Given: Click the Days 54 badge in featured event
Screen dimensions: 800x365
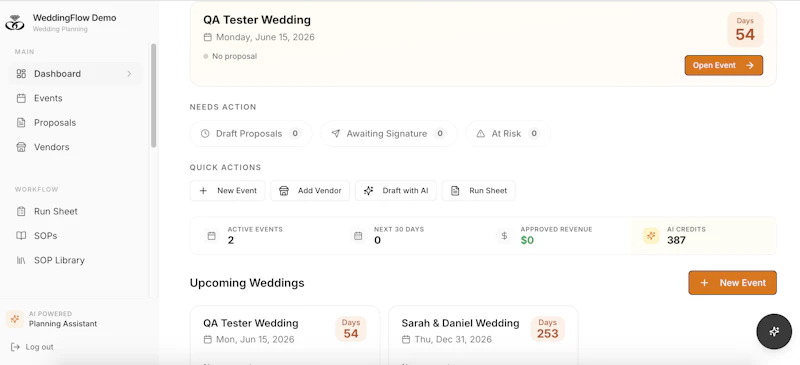Looking at the screenshot, I should [x=745, y=30].
